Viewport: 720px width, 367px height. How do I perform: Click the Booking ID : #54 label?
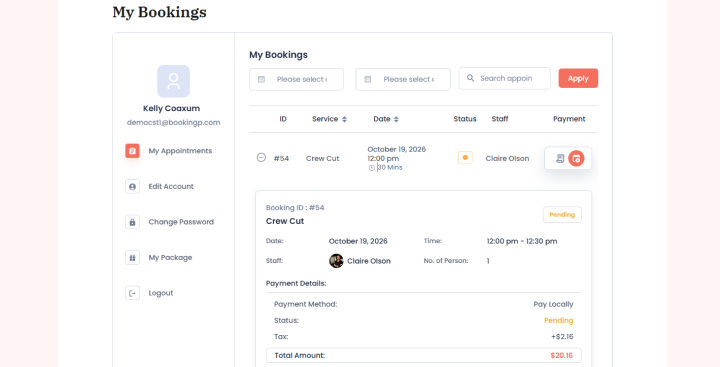point(295,208)
